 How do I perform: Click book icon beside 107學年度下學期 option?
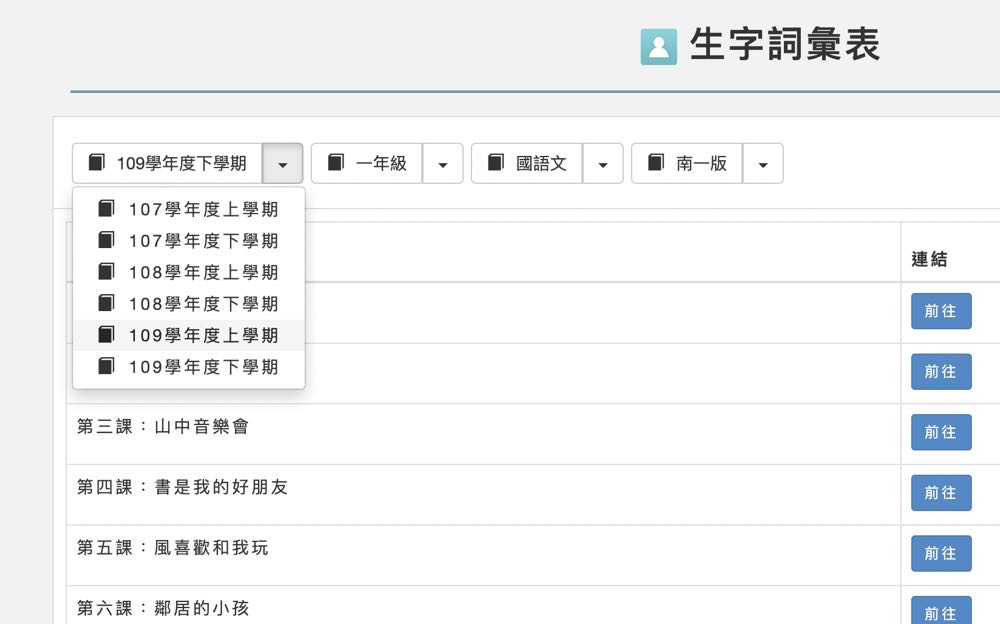[106, 240]
